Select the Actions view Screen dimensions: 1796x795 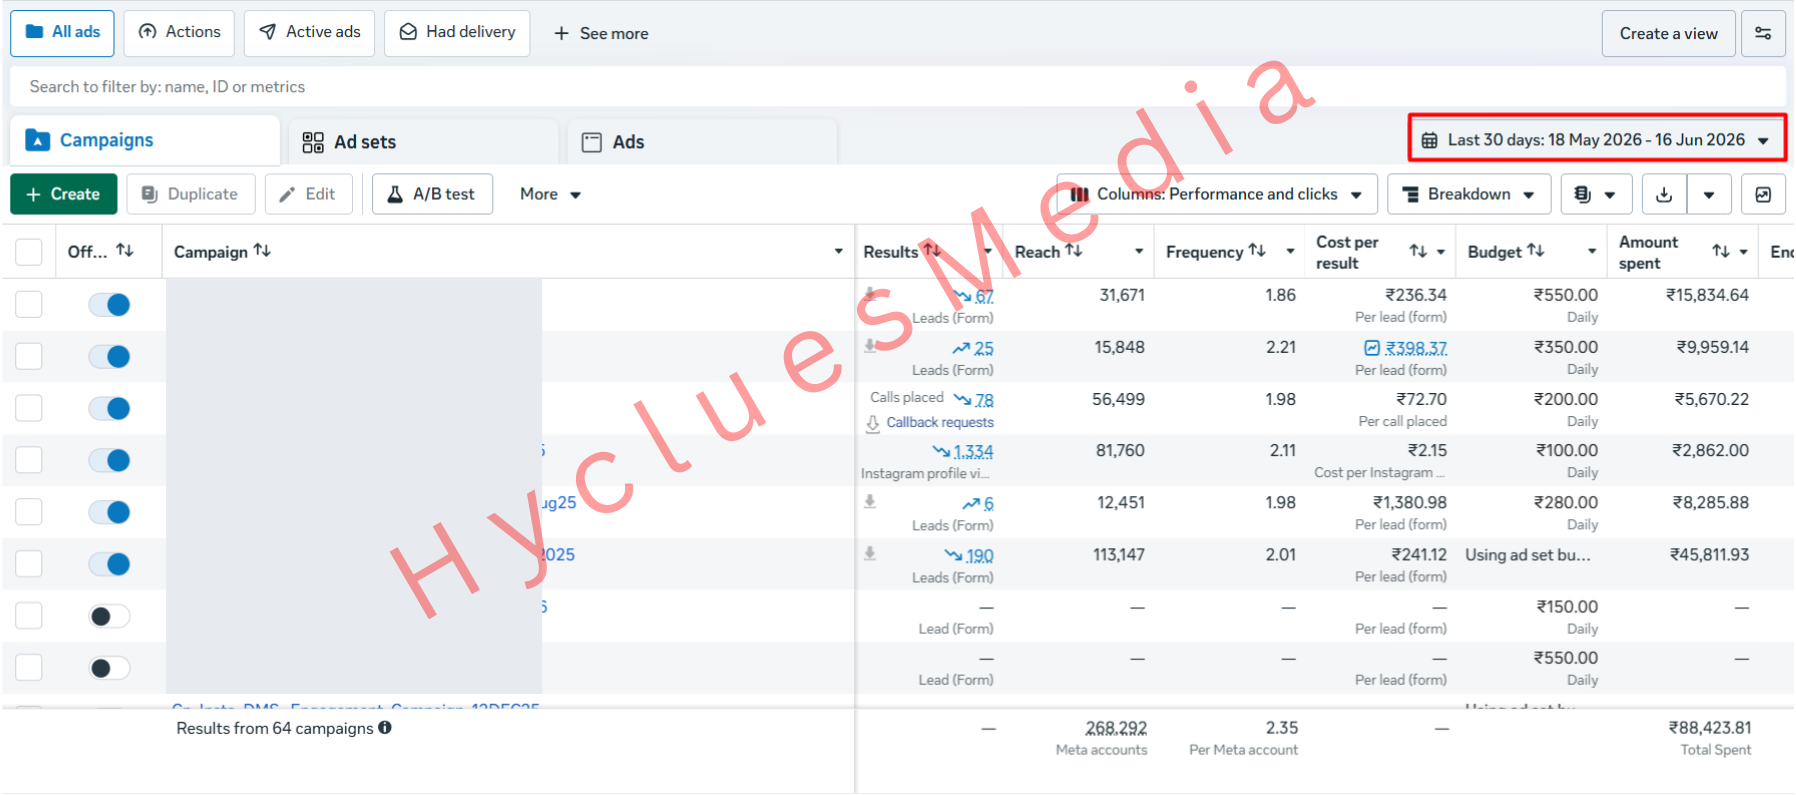click(179, 33)
